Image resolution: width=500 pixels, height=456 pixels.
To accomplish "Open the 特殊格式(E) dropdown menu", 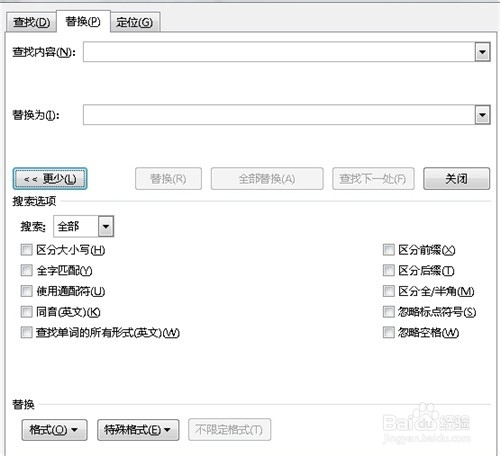I will [138, 430].
